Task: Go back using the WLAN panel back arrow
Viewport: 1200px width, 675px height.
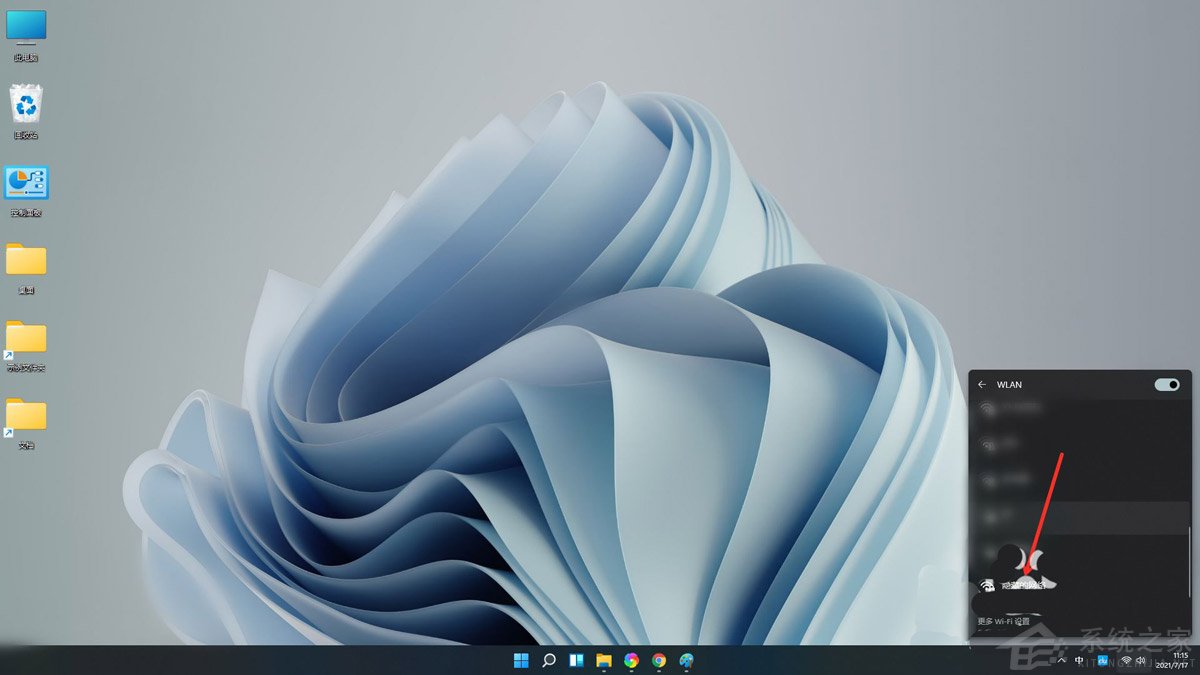Action: tap(981, 384)
